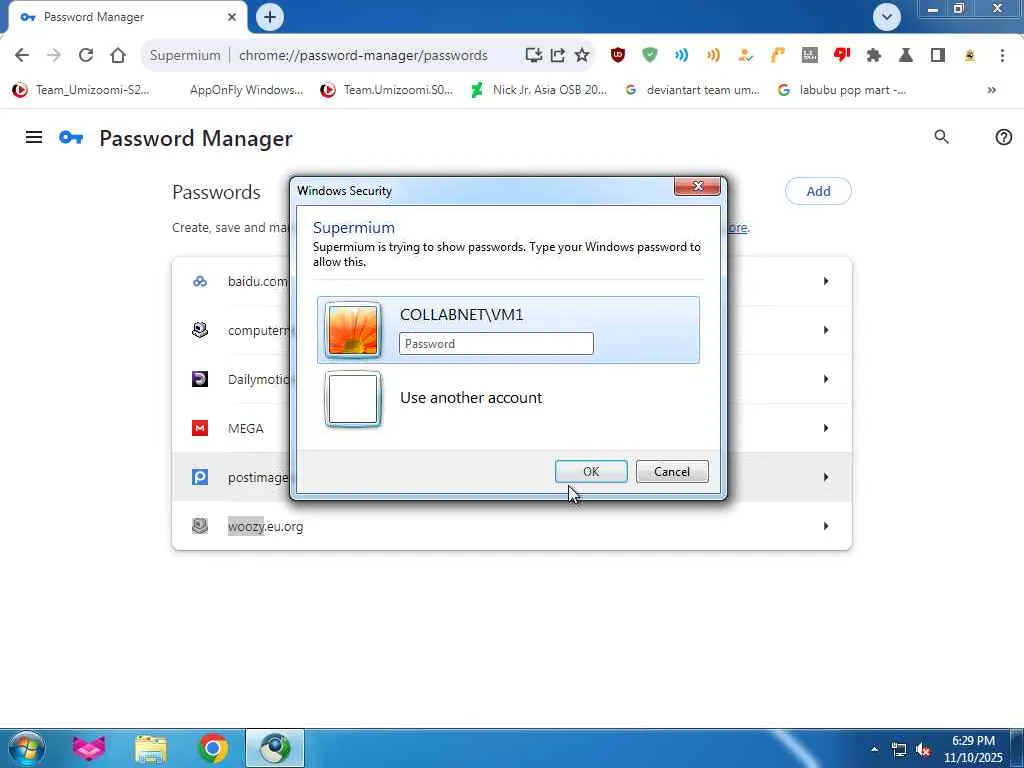Open the browser three-dot menu
Screen dimensions: 1024x768
(1002, 56)
